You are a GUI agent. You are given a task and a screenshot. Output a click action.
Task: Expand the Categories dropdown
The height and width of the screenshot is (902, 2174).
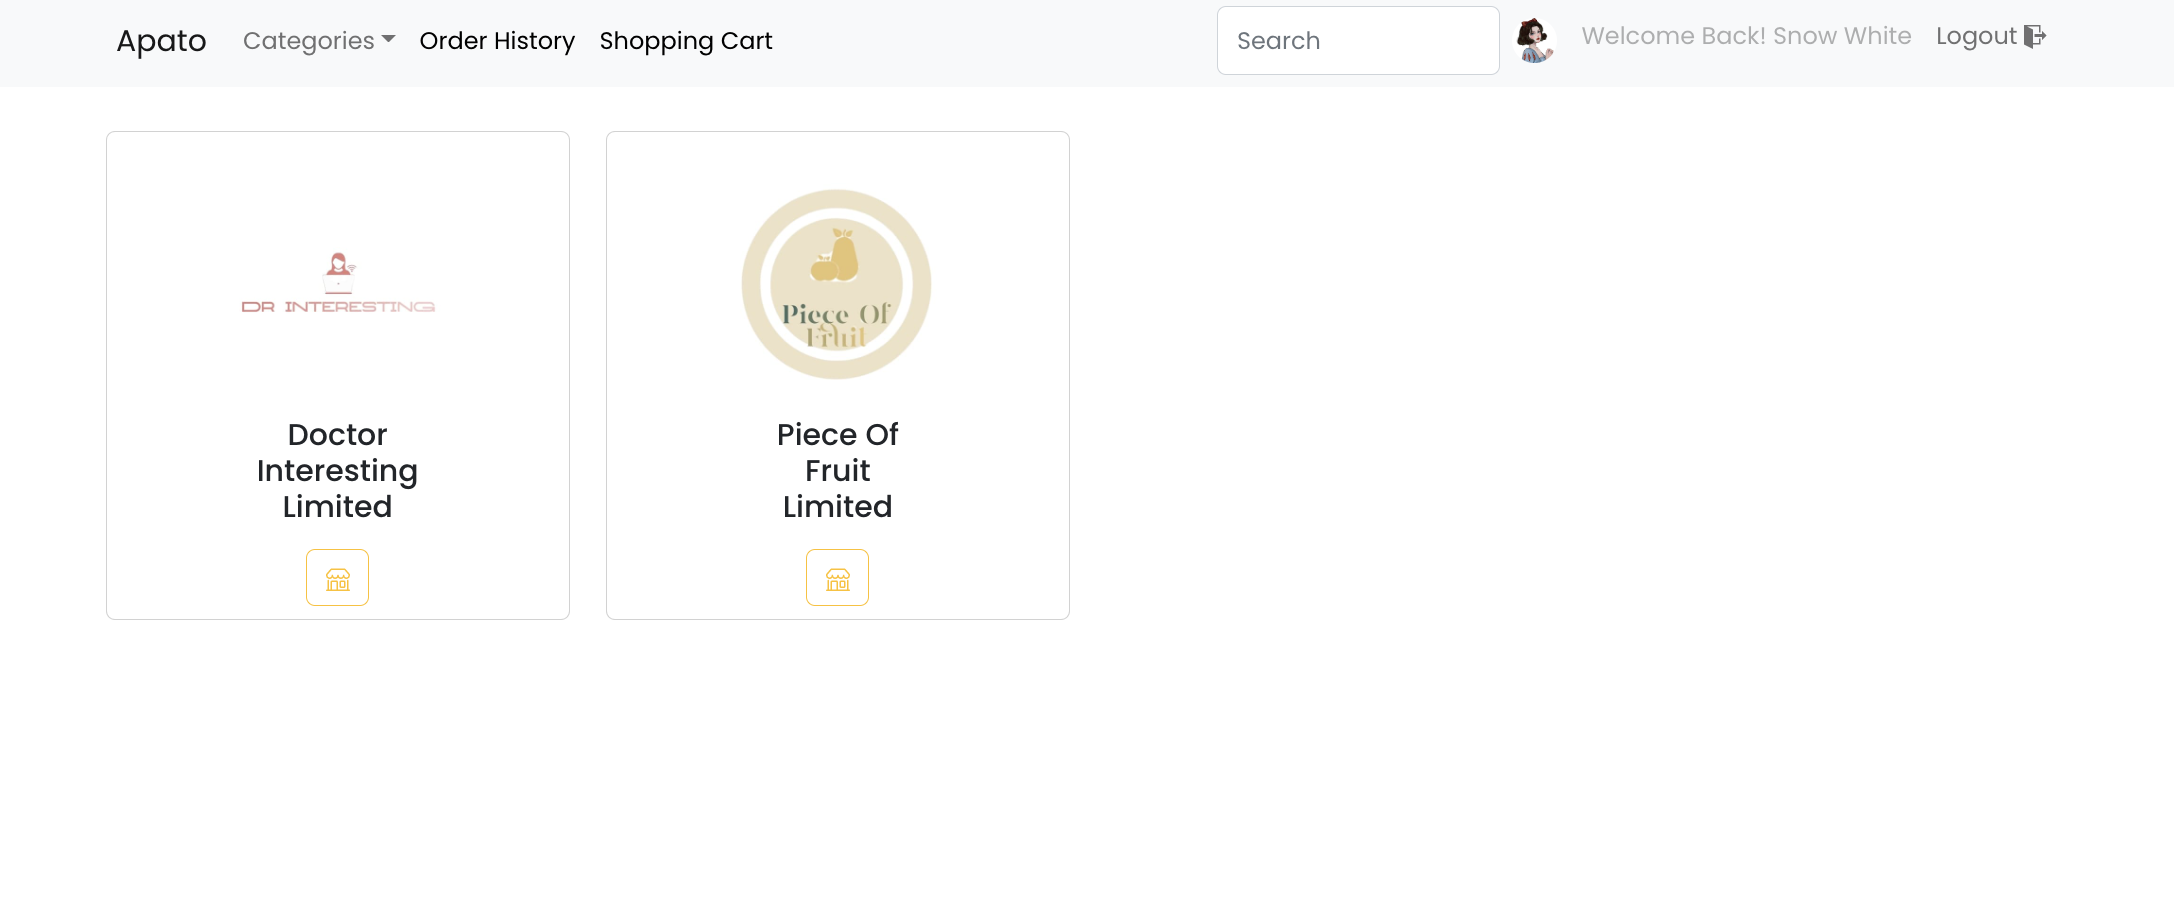(x=318, y=40)
